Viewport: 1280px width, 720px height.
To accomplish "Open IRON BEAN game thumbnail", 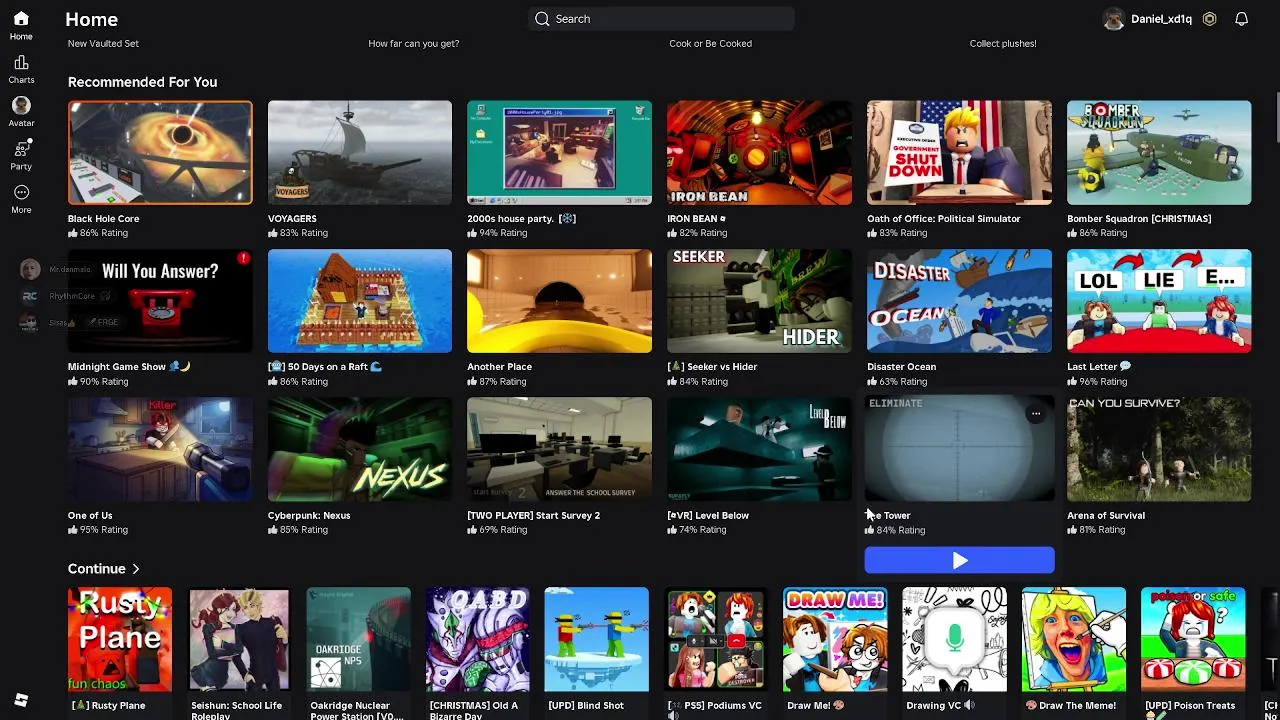I will [x=759, y=152].
